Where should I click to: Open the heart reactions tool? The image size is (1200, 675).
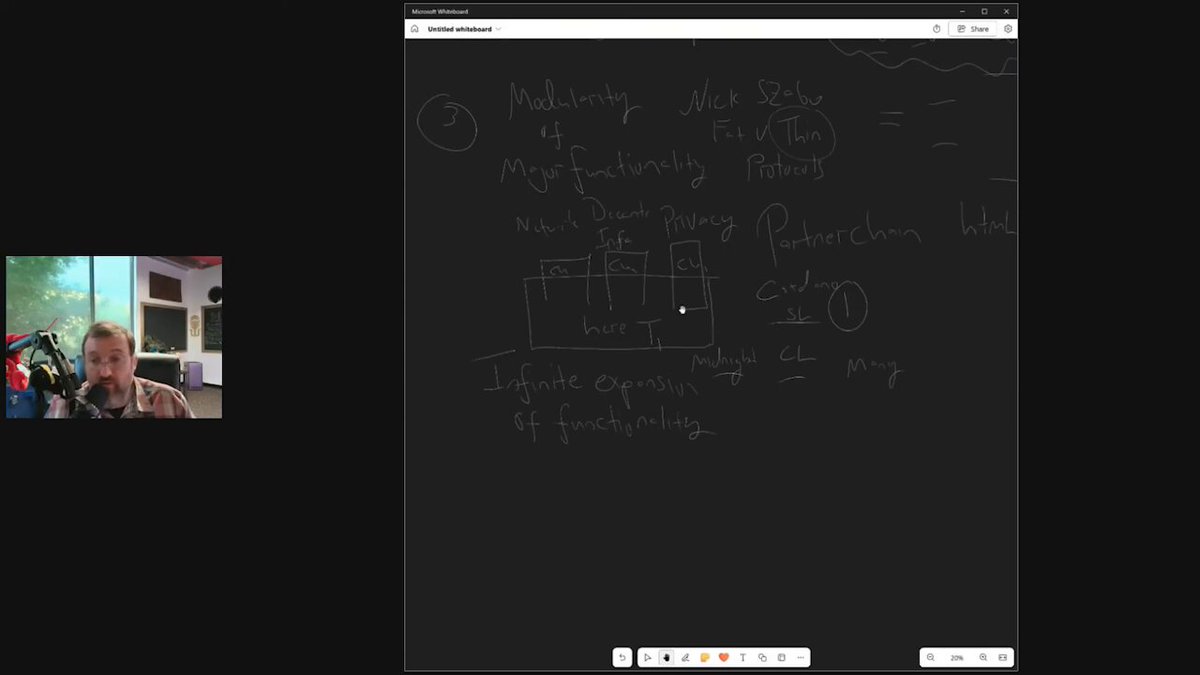pos(724,657)
